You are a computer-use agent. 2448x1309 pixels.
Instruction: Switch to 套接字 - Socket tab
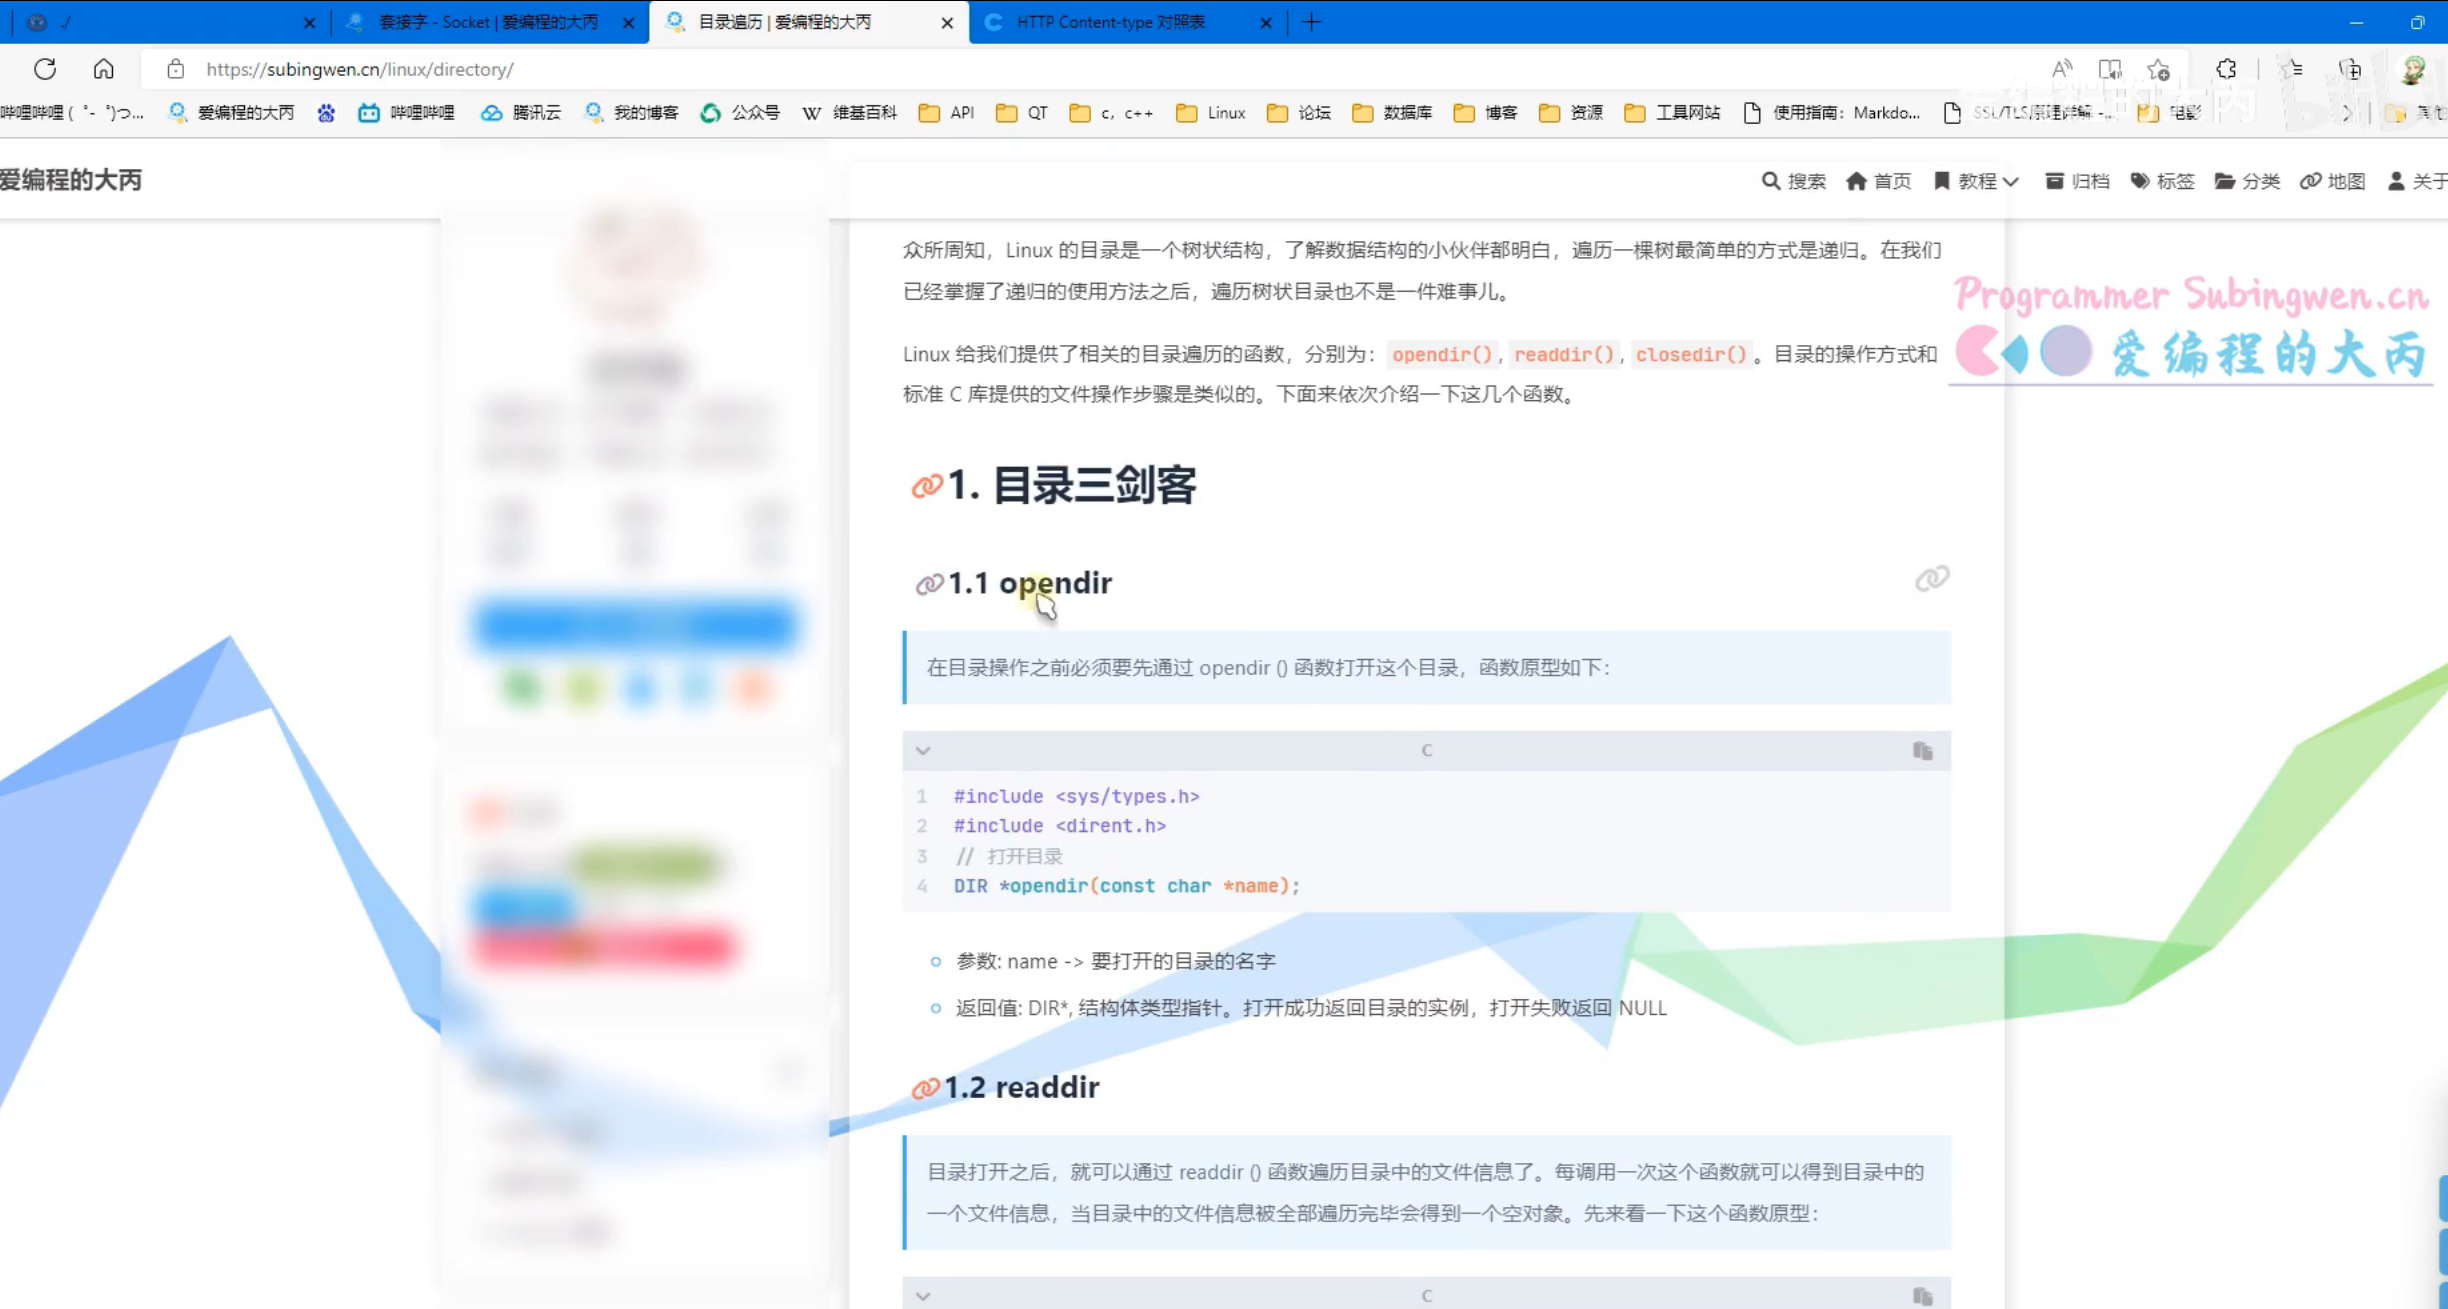488,22
